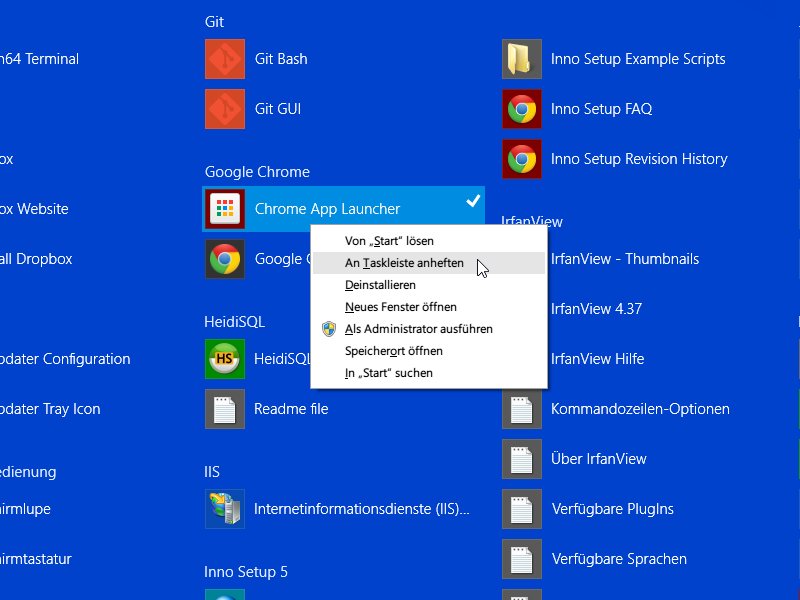Select 'Als Administrator ausführen' menu entry
Screen dimensions: 800x600
click(x=429, y=329)
